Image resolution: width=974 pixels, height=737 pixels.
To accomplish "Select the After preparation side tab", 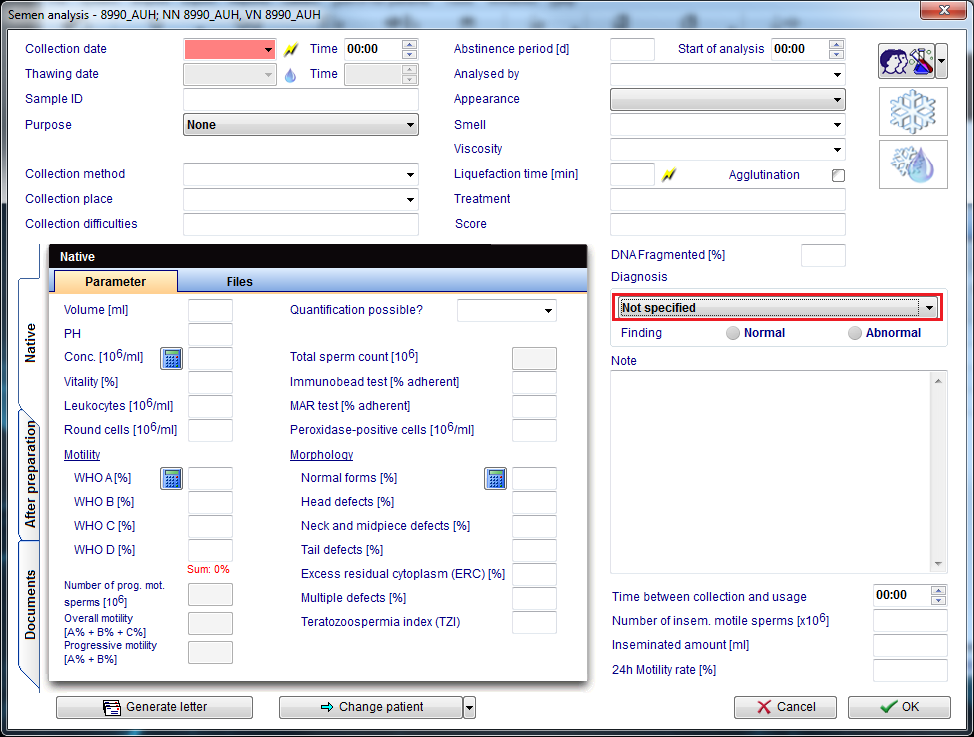I will [29, 474].
